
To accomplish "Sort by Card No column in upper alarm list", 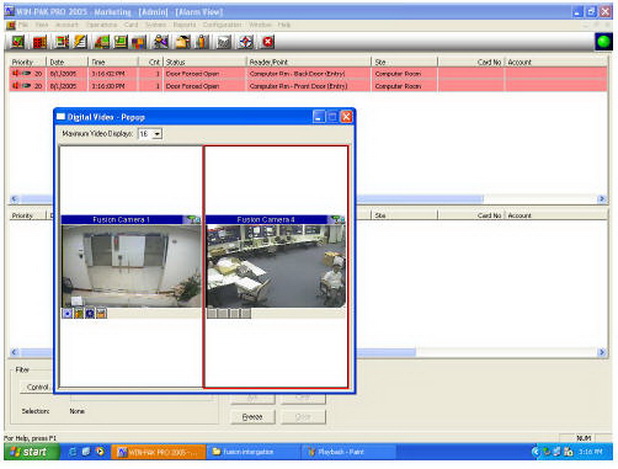I will (471, 62).
